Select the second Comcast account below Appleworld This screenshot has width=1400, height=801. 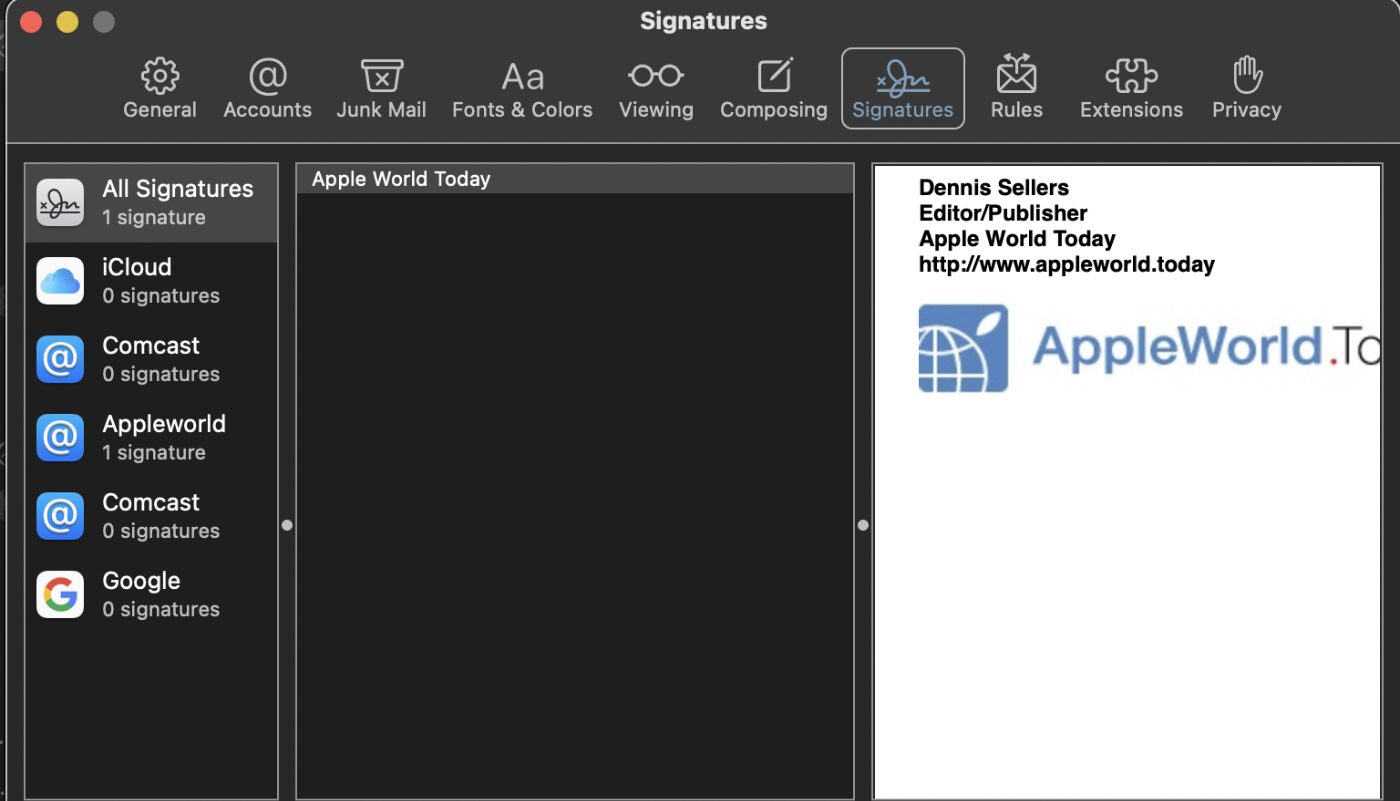(x=151, y=516)
